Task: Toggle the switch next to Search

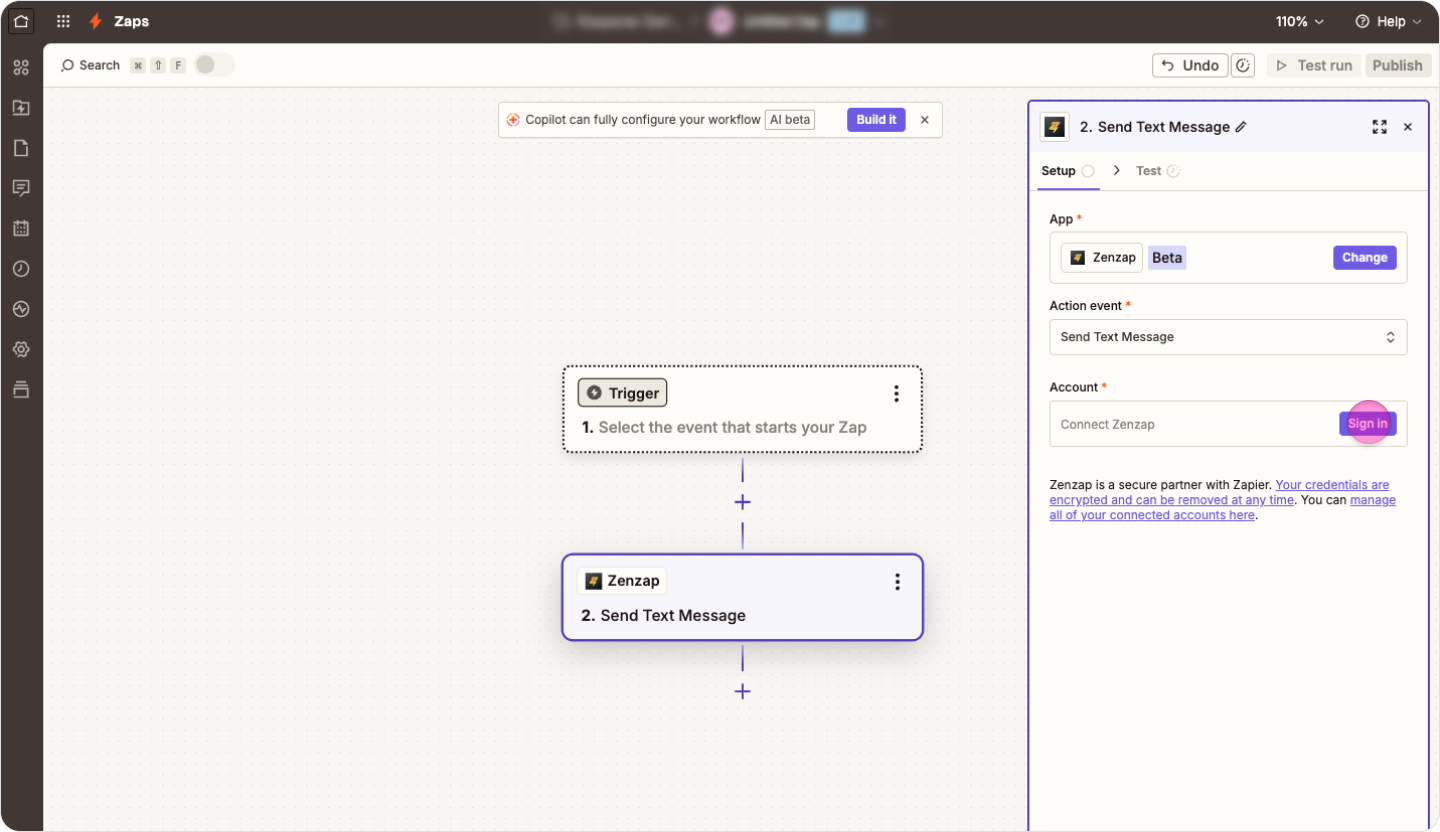Action: pos(213,65)
